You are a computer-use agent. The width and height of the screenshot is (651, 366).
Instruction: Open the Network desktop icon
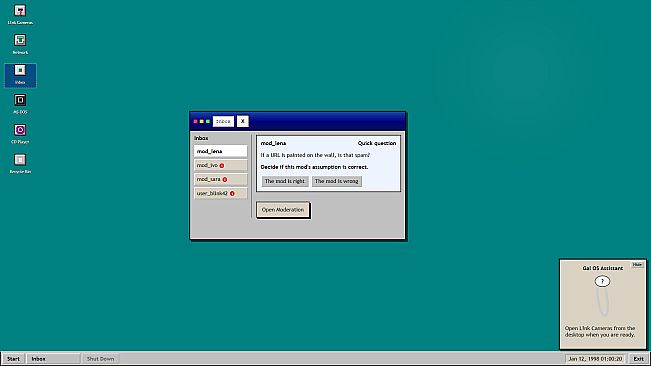point(20,45)
